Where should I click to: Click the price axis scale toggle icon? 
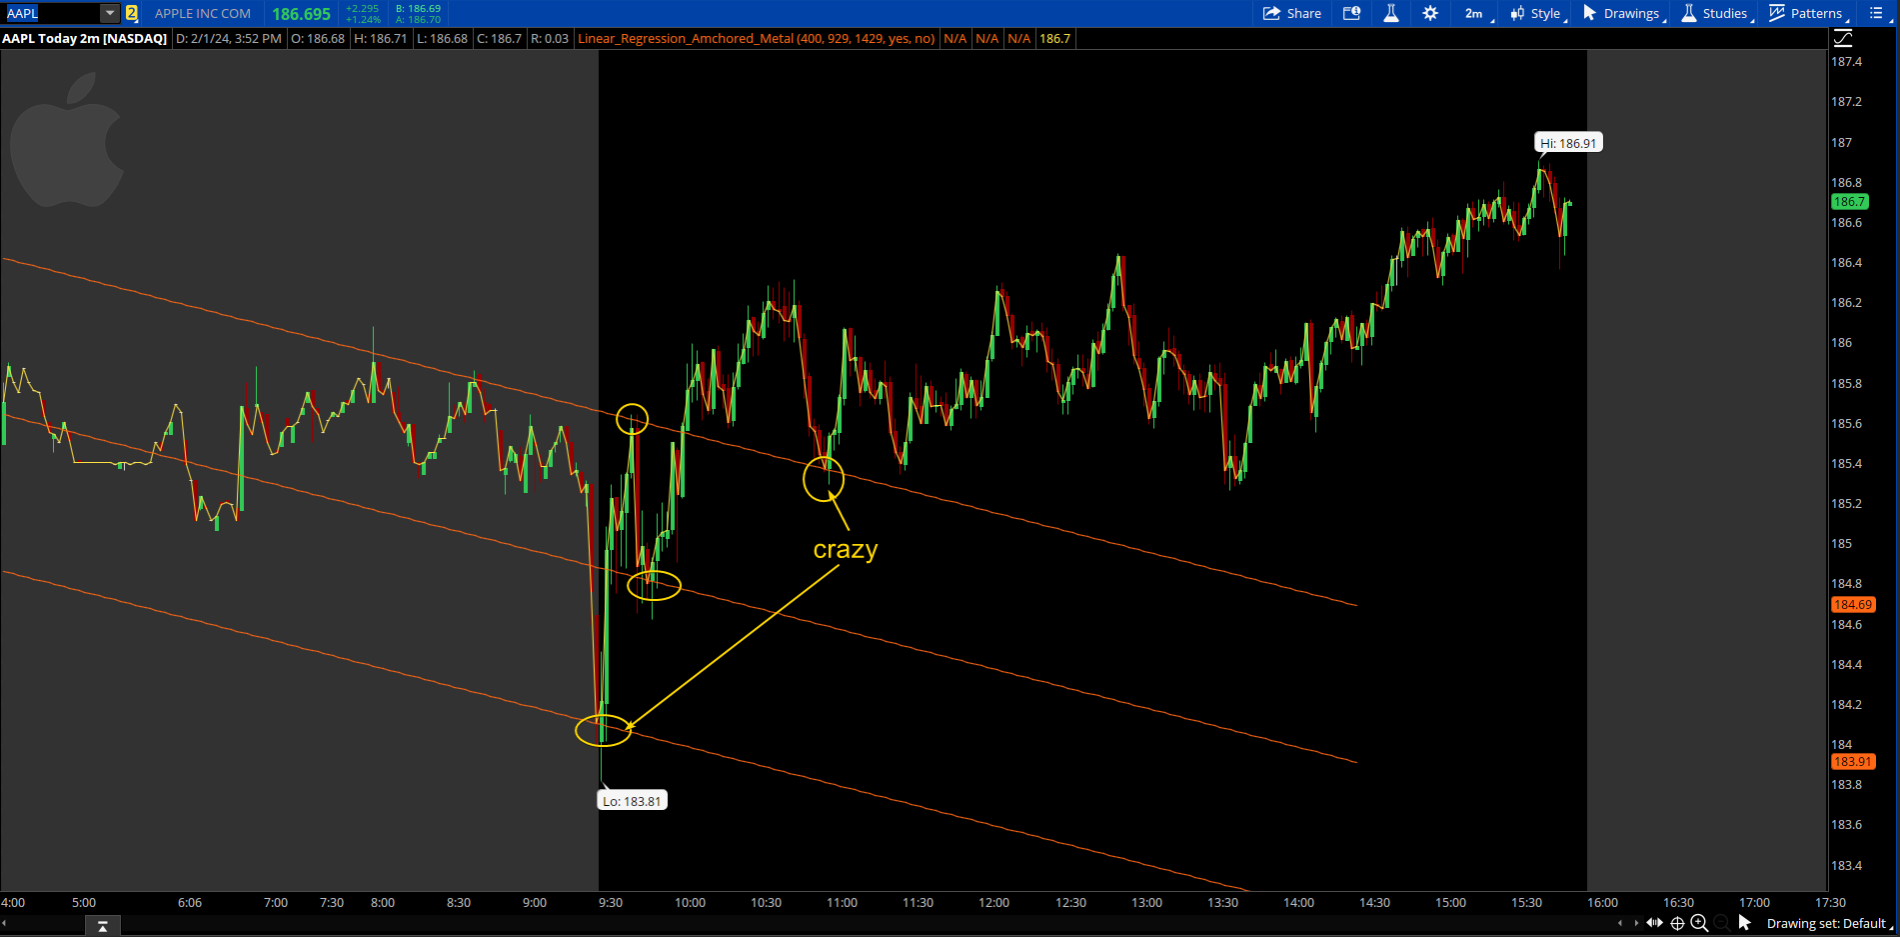pos(1843,38)
